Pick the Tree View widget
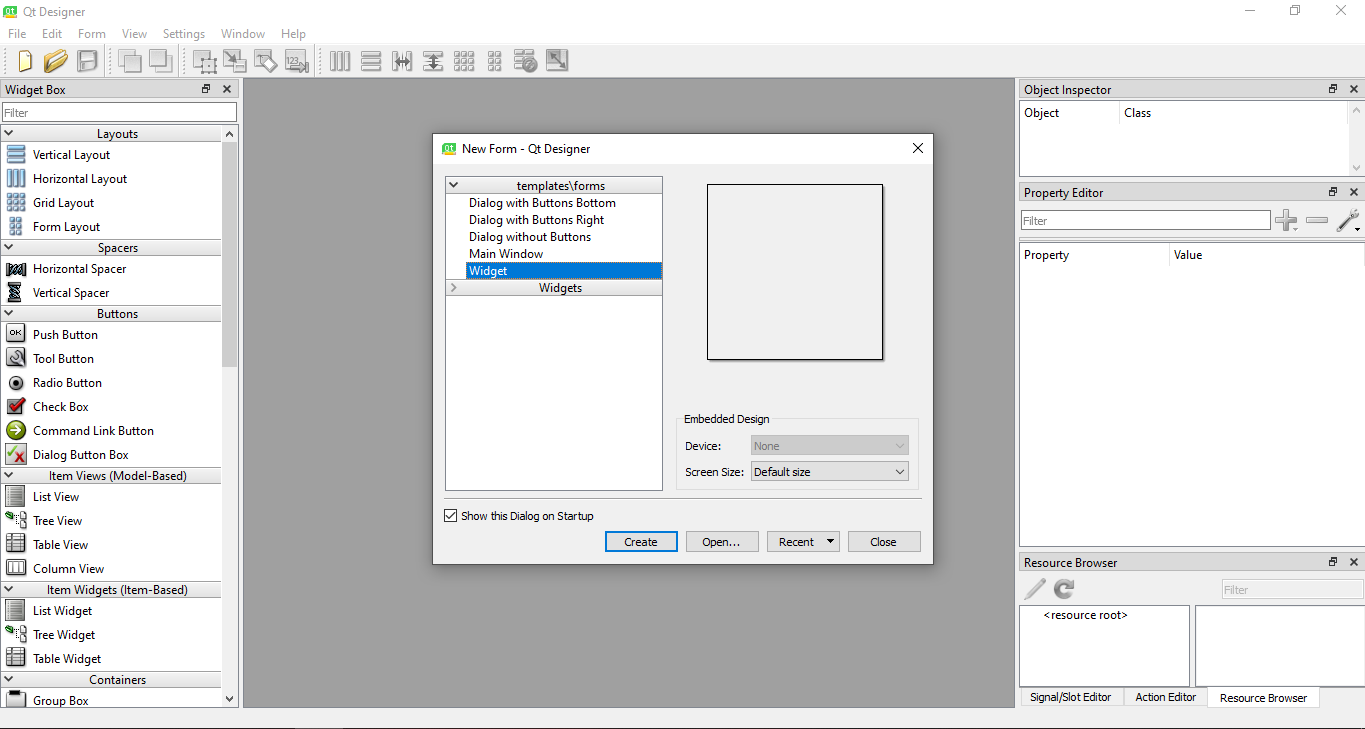Screen dimensions: 1365x729 (x=57, y=521)
